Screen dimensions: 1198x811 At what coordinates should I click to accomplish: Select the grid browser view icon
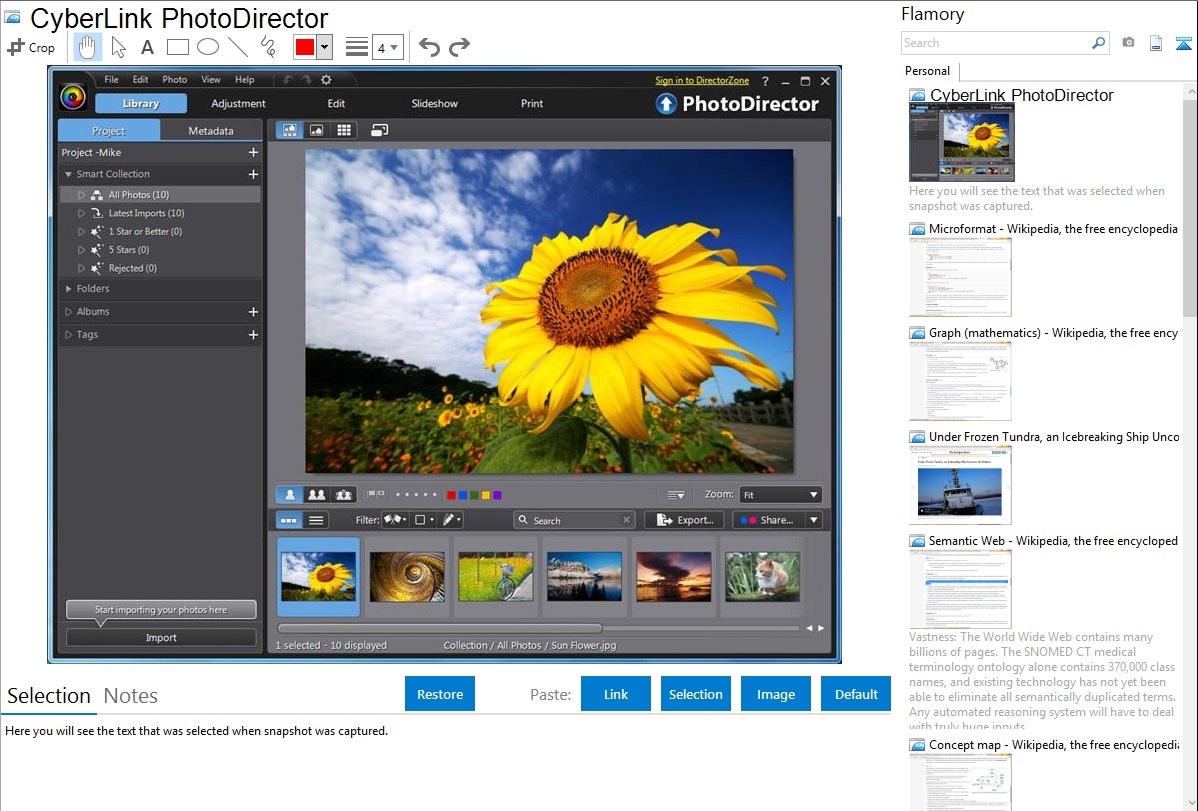point(344,131)
